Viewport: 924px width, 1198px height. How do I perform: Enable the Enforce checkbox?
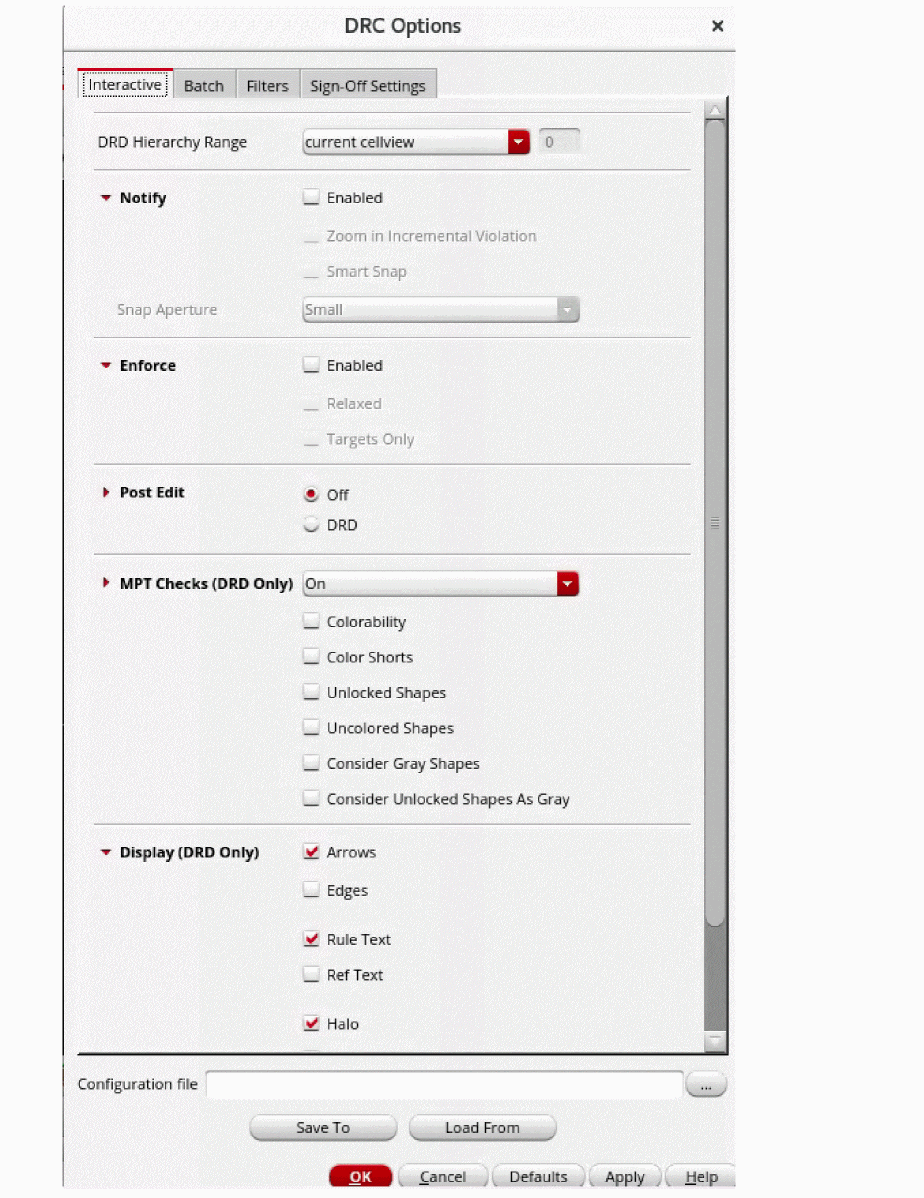coord(311,365)
